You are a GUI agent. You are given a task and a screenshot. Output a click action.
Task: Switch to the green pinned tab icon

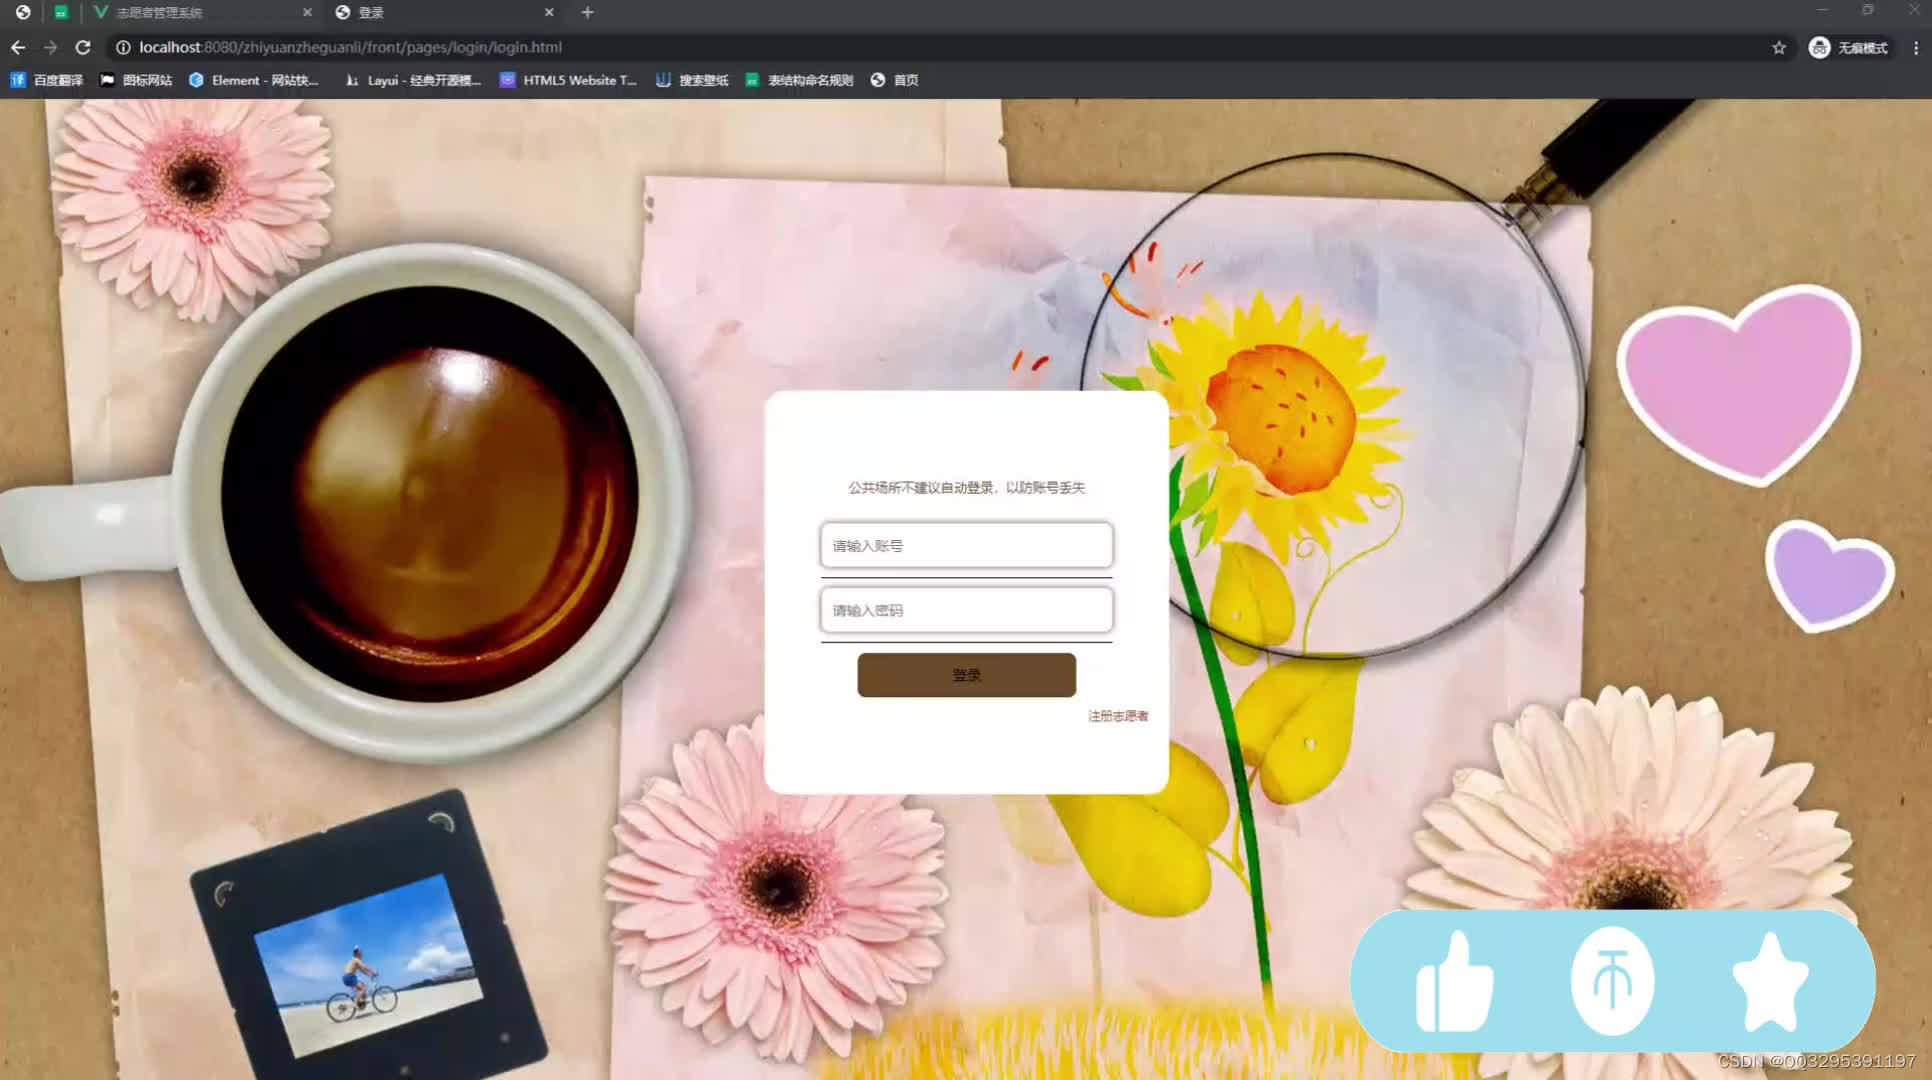61,12
